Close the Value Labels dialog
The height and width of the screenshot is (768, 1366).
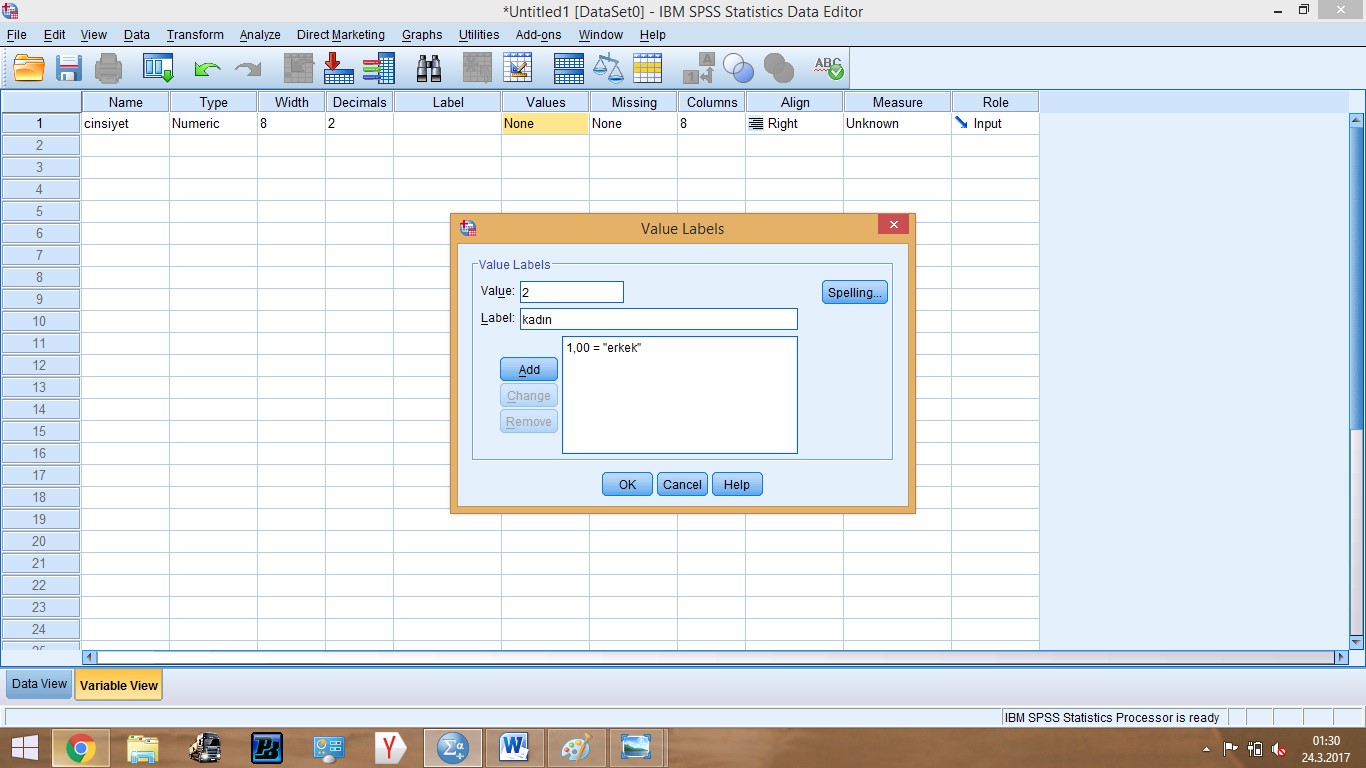[x=893, y=225]
